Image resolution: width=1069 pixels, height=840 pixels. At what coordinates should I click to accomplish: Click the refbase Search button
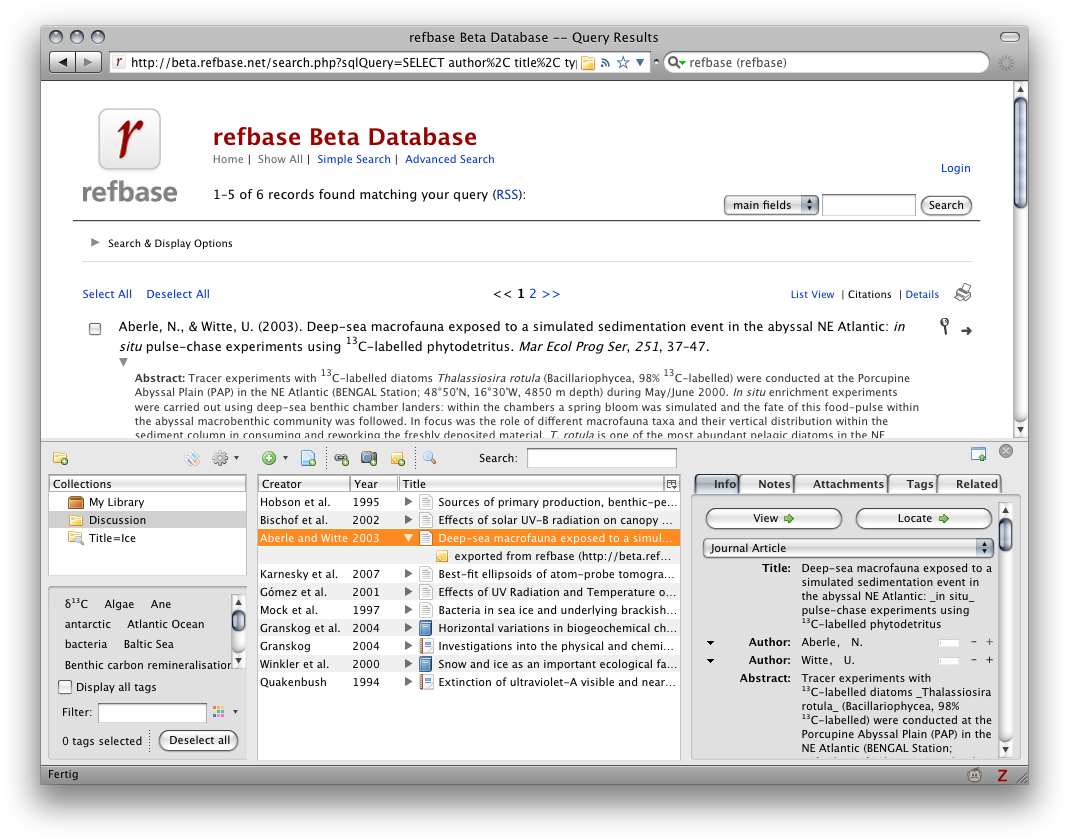pyautogui.click(x=946, y=205)
